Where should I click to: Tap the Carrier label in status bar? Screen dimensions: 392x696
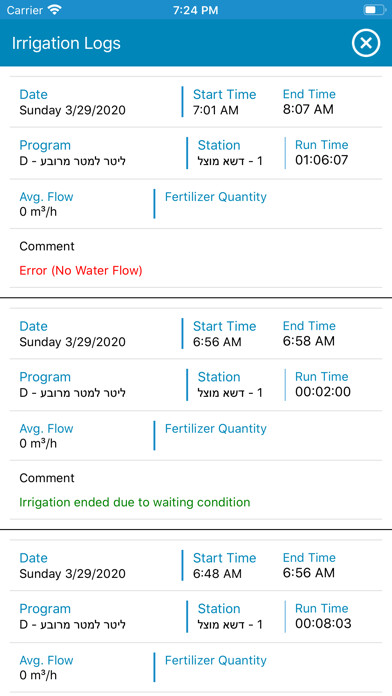(25, 10)
